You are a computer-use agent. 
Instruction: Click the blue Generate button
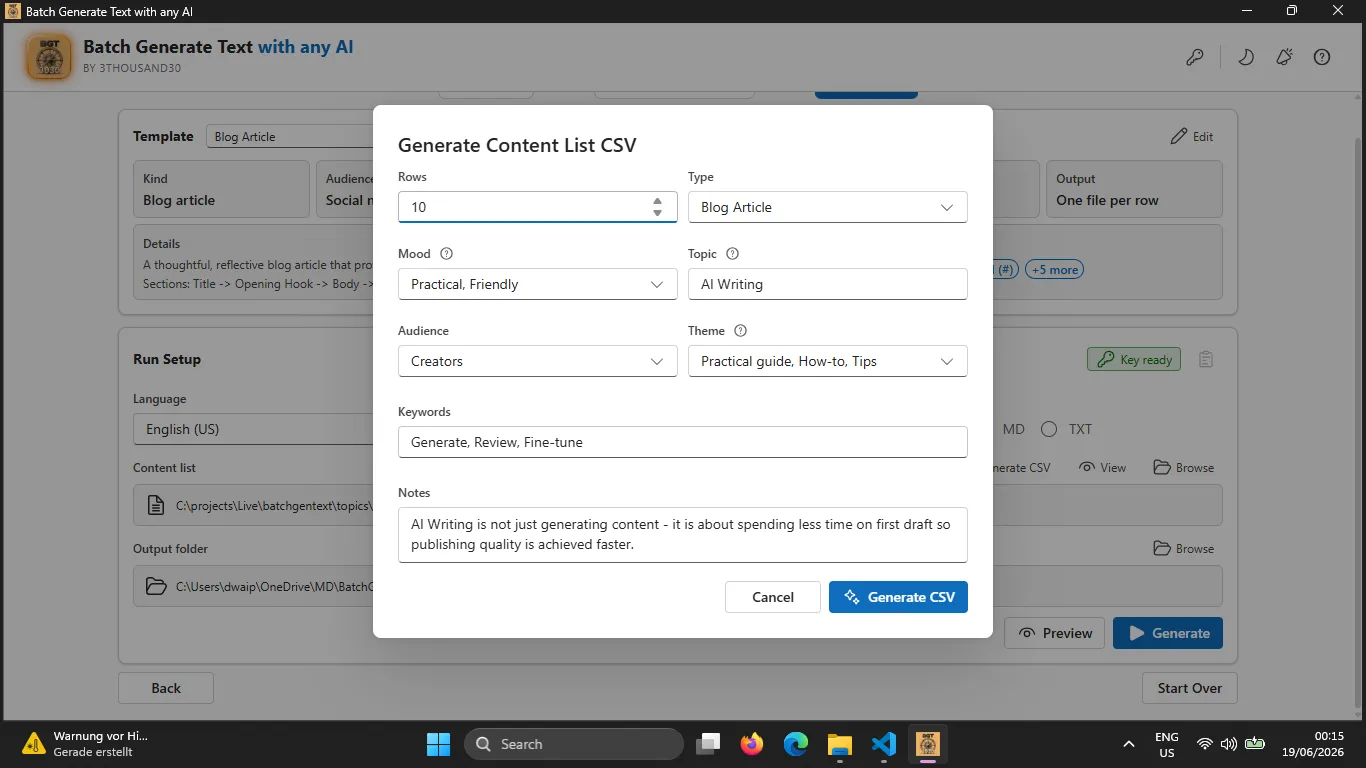pos(1168,633)
